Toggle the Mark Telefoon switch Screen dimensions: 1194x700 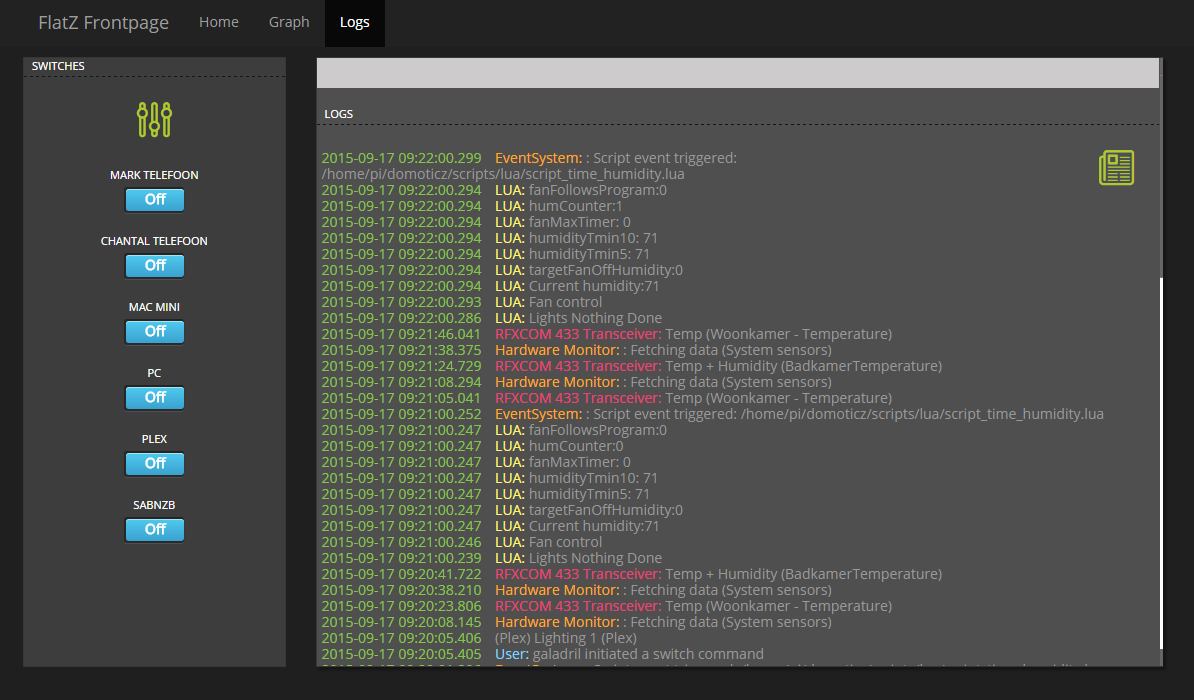[x=155, y=200]
